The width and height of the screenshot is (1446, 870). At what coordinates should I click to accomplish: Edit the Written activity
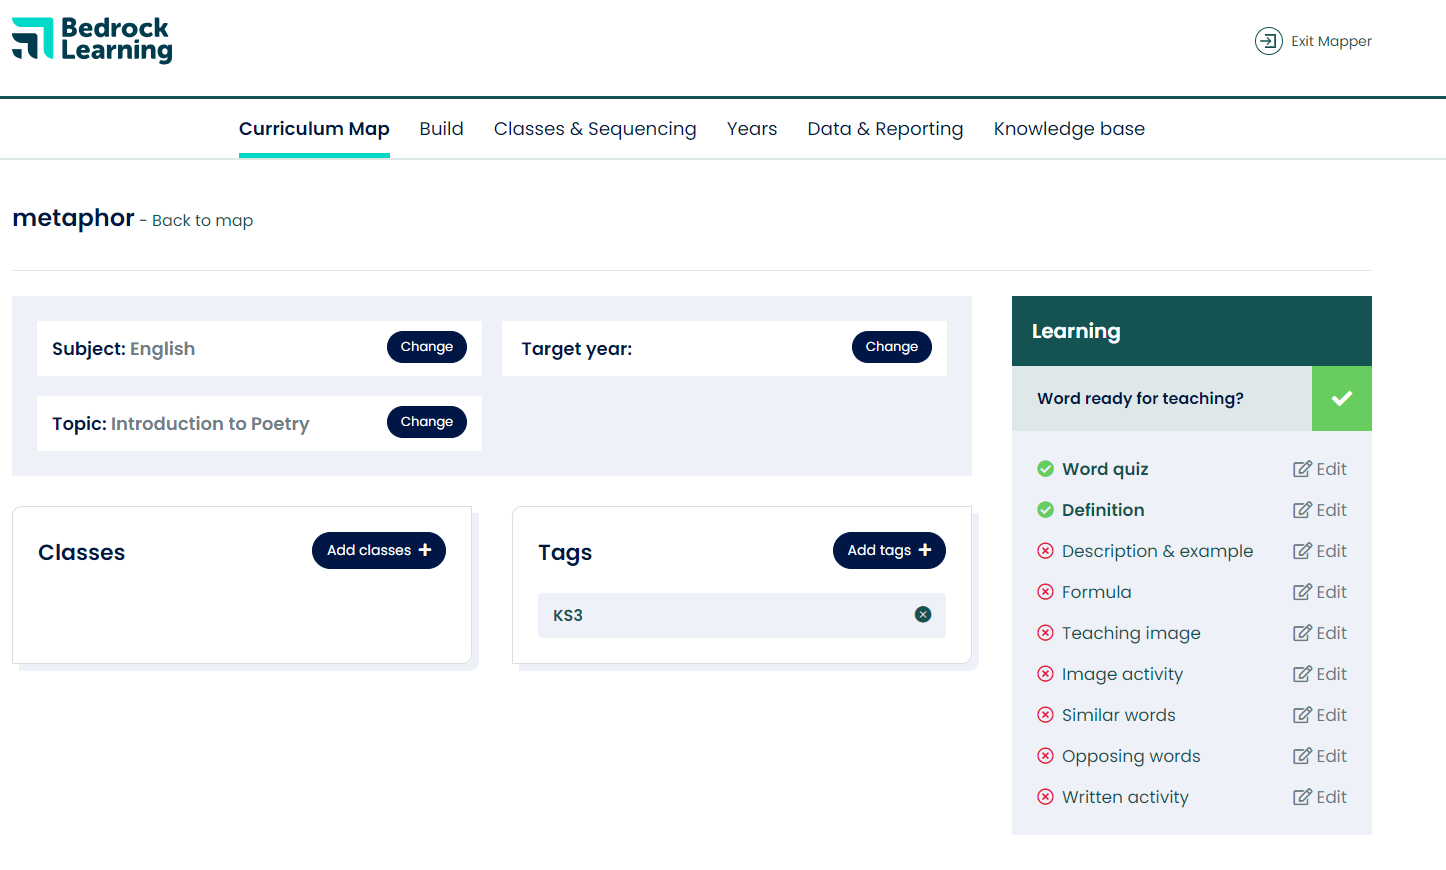[1320, 797]
